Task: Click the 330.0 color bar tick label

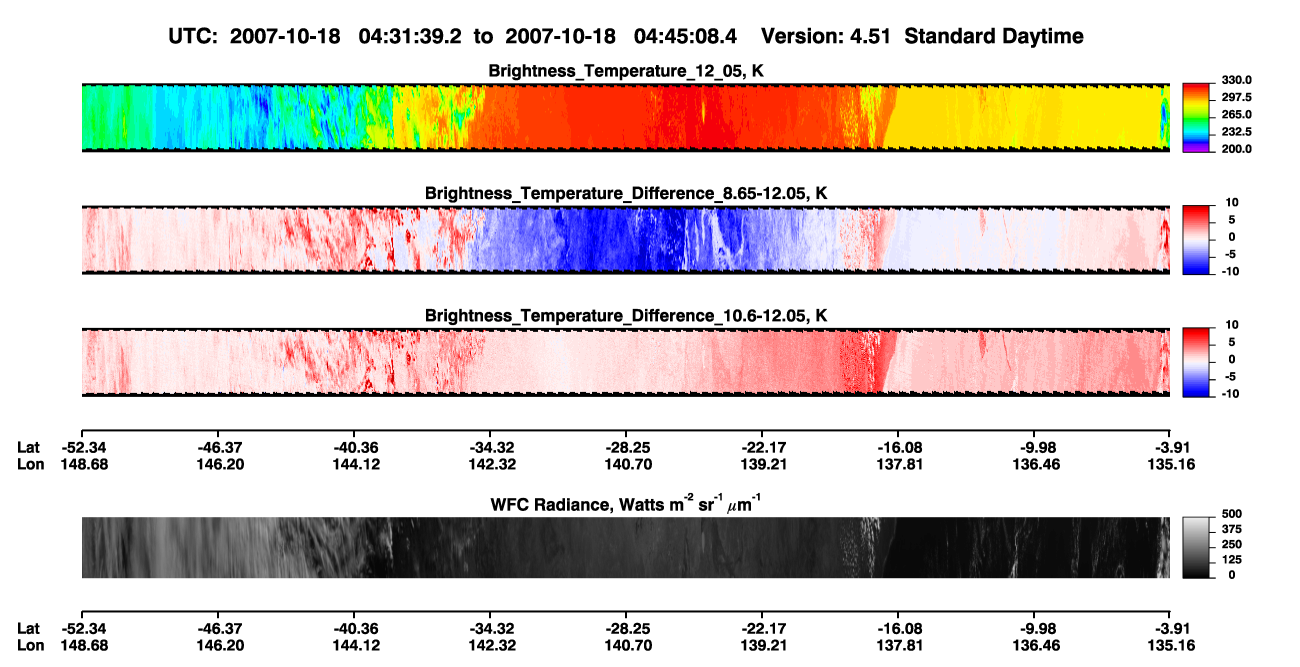Action: (1238, 80)
